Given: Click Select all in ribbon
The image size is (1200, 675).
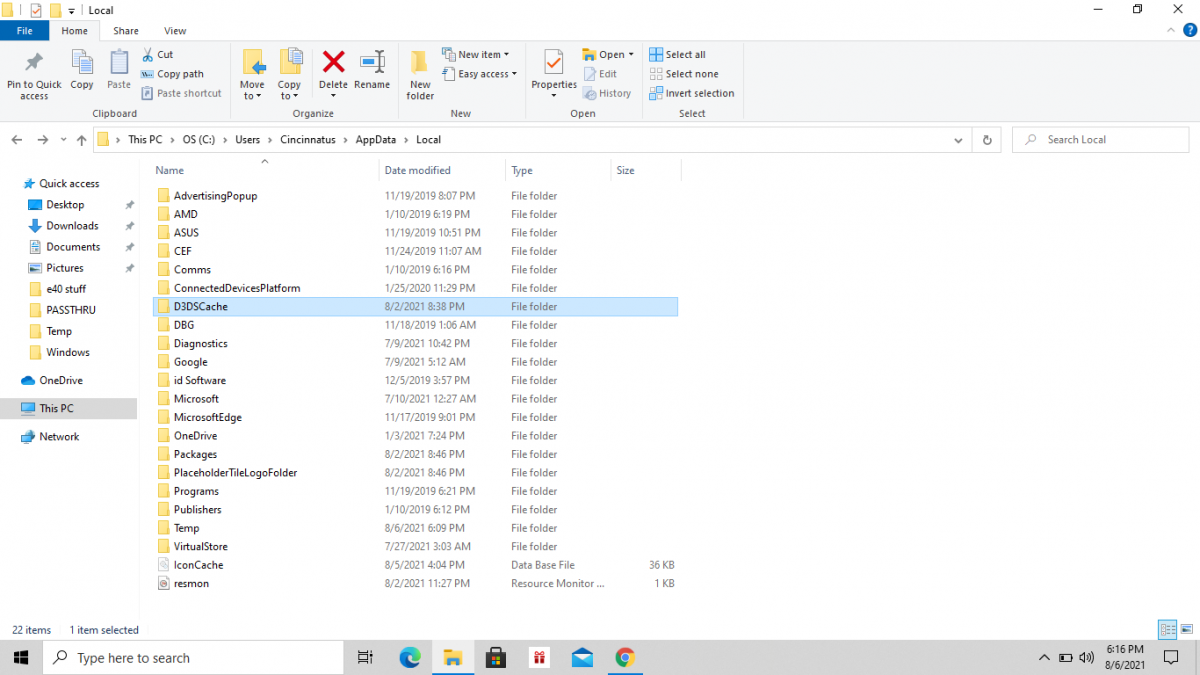Looking at the screenshot, I should coord(678,55).
